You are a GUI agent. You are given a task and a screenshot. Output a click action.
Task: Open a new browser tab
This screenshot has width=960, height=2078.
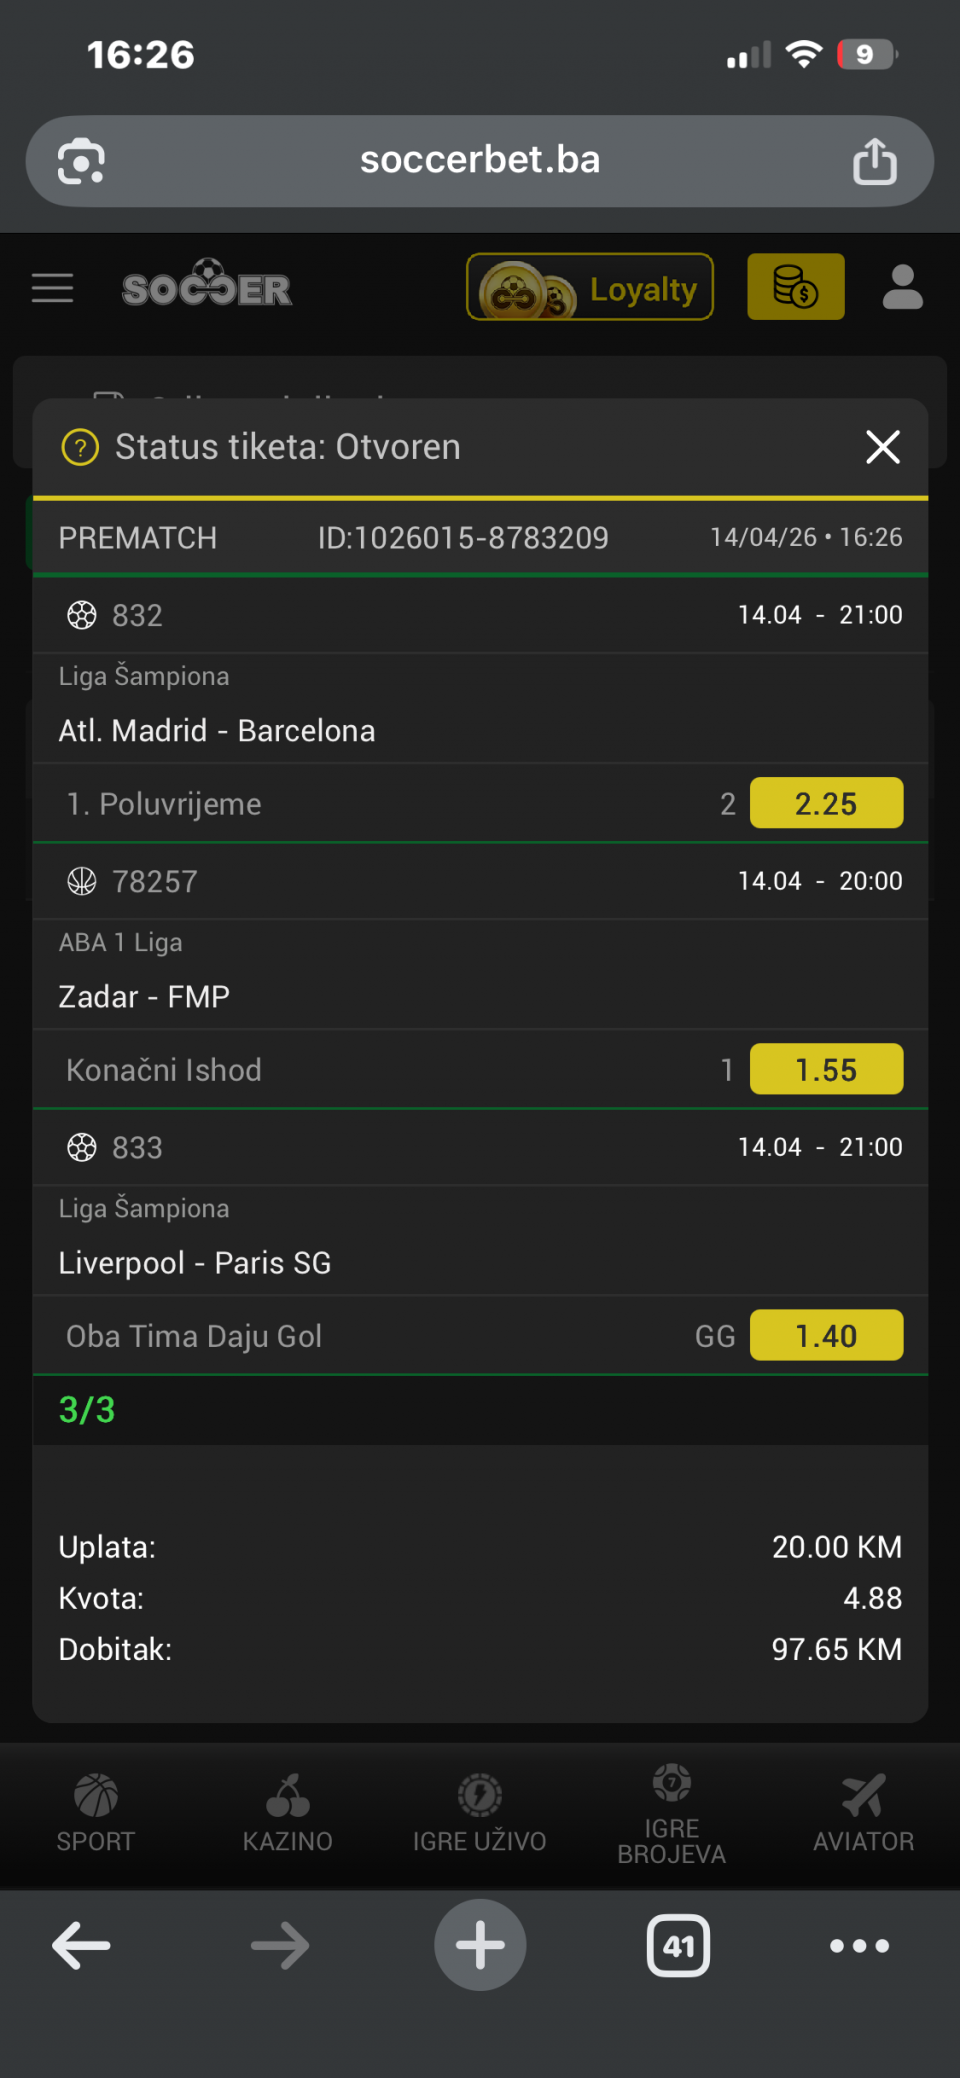[x=480, y=1946]
